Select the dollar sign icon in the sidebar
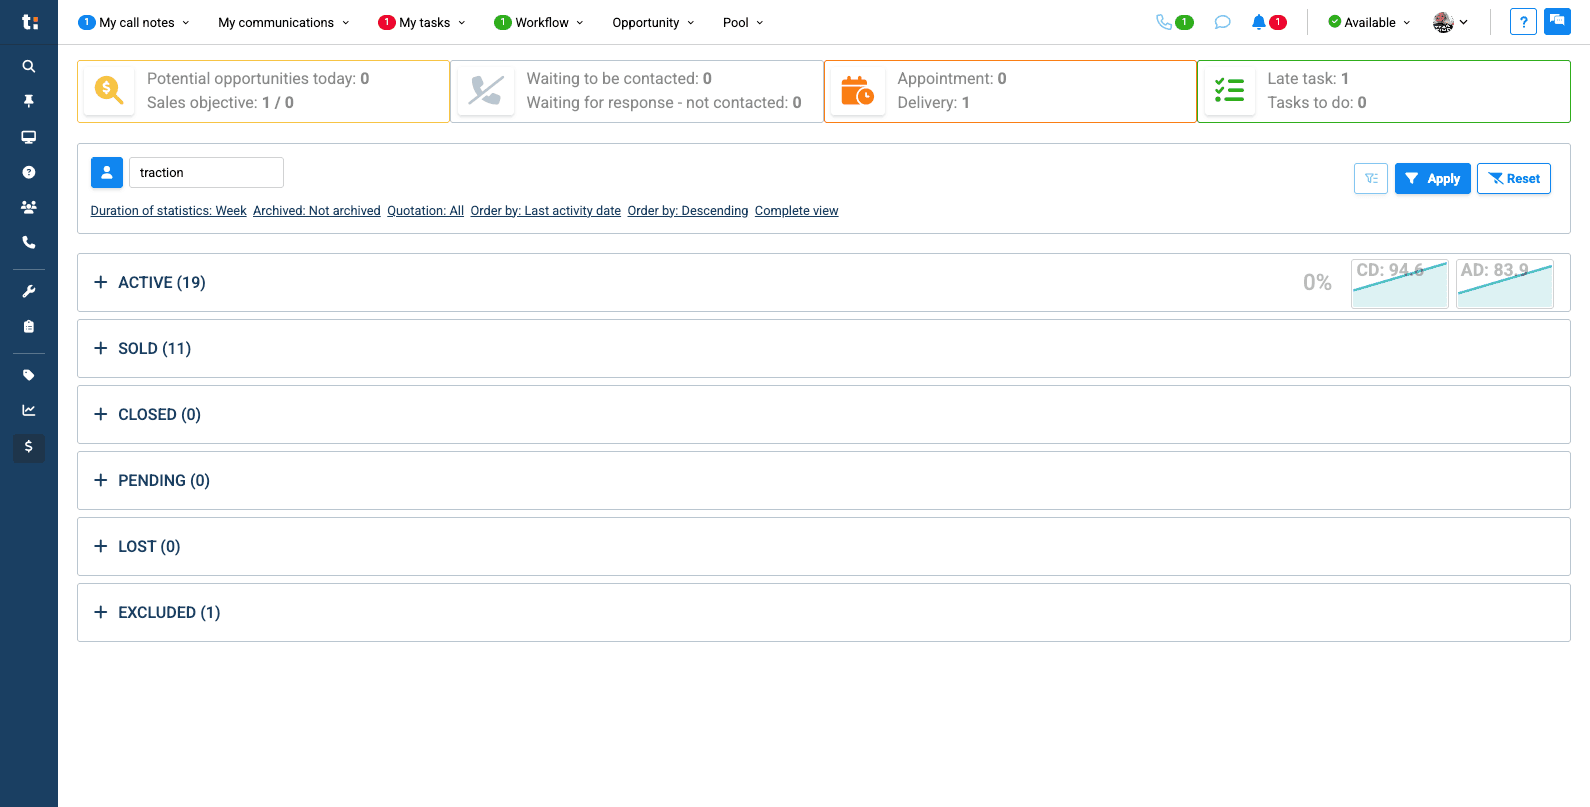This screenshot has width=1590, height=807. tap(29, 446)
